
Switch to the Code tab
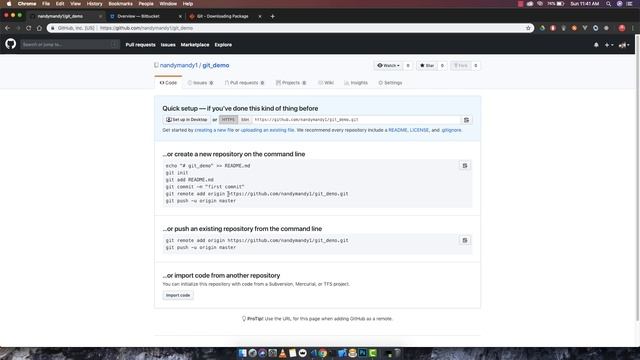point(168,83)
